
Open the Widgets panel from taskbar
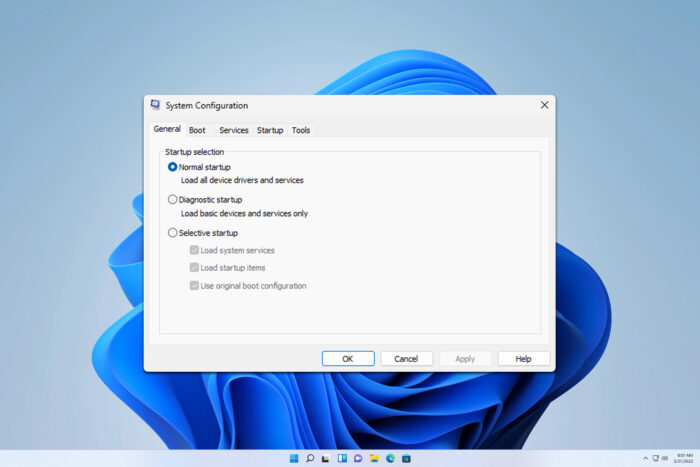pyautogui.click(x=342, y=459)
